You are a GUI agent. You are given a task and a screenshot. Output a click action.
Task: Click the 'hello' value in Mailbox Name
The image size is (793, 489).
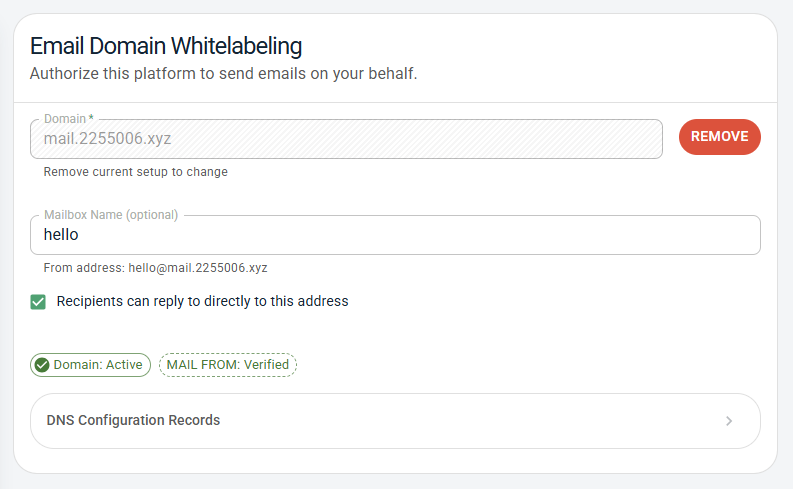61,235
